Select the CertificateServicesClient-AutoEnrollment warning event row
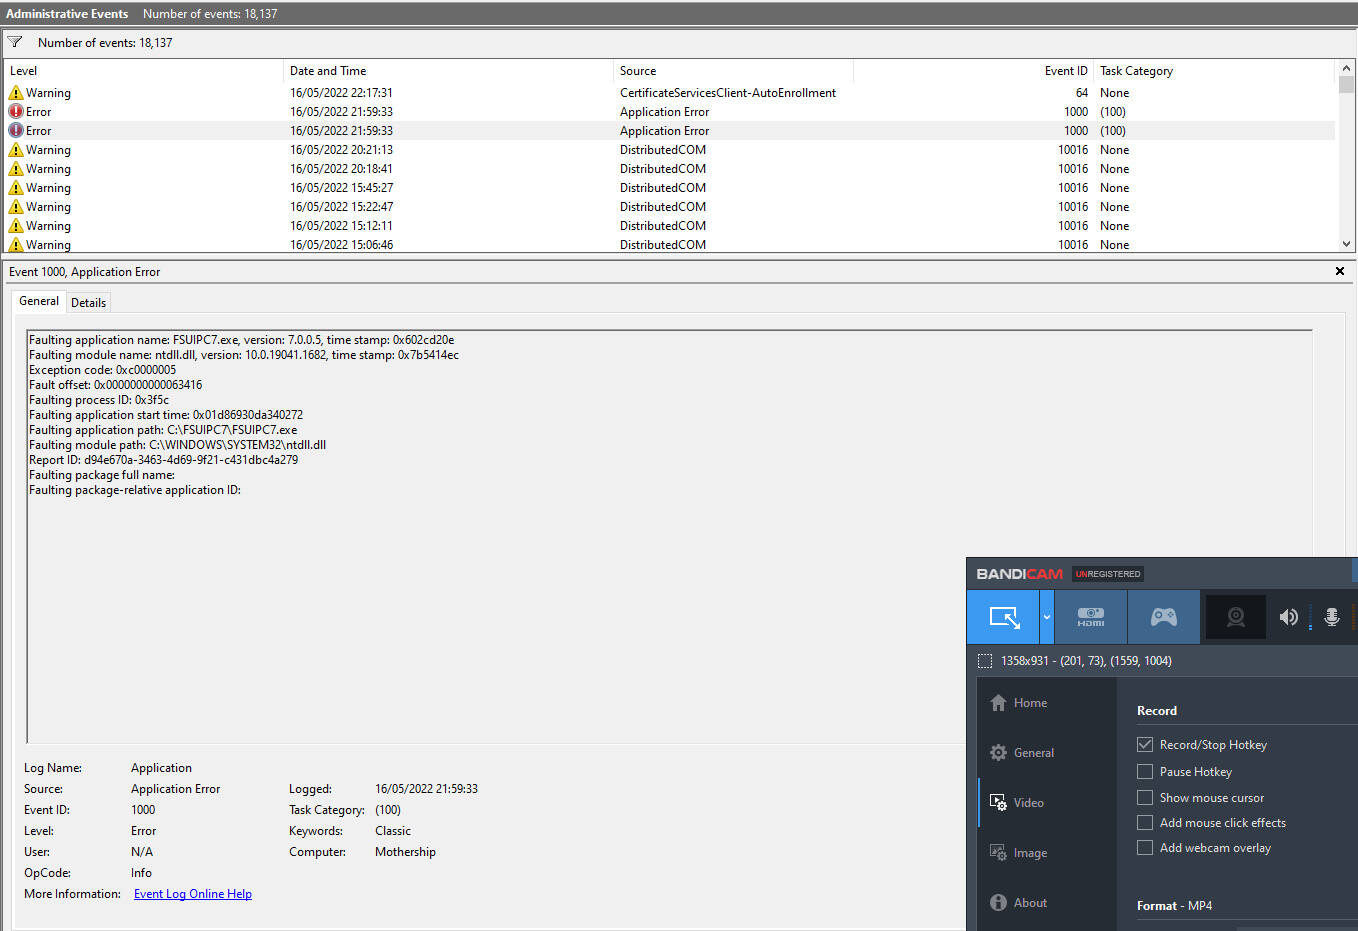 [x=400, y=92]
